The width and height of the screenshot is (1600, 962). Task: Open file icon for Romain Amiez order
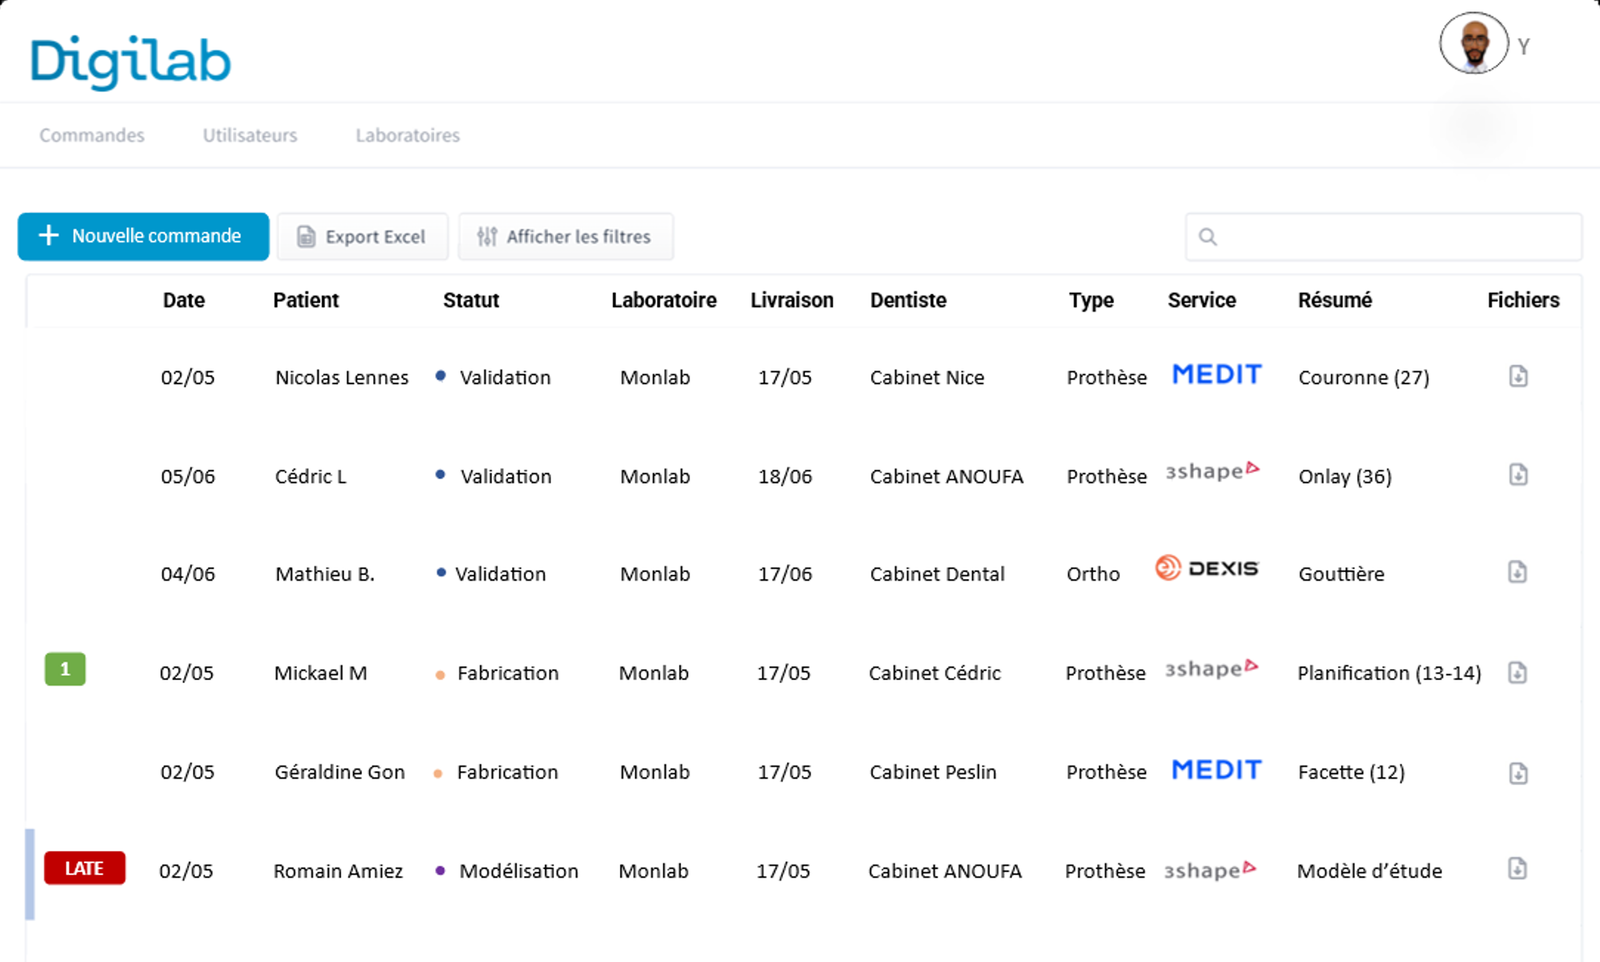coord(1517,869)
